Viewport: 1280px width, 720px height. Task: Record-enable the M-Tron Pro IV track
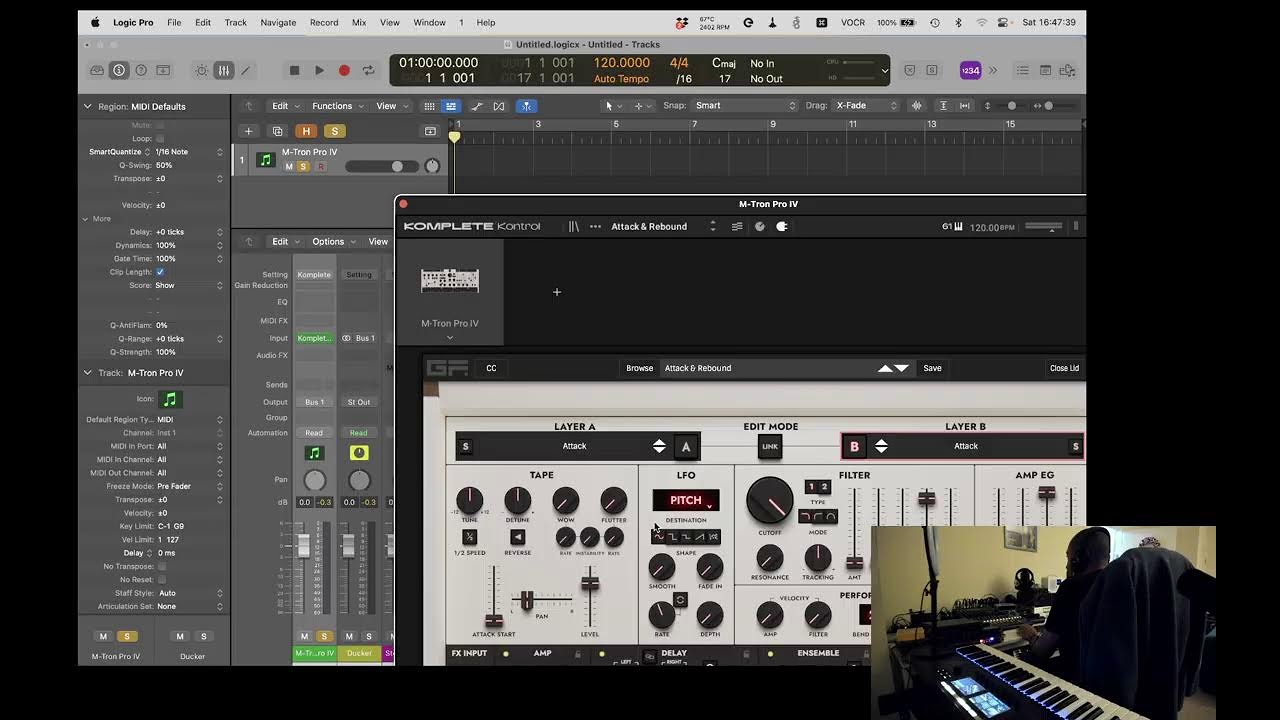(320, 166)
